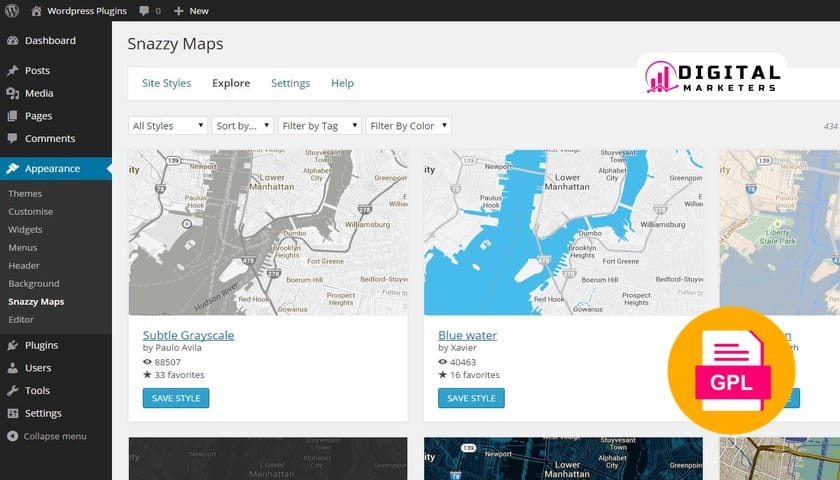Click the Tools wrench icon

pyautogui.click(x=13, y=391)
